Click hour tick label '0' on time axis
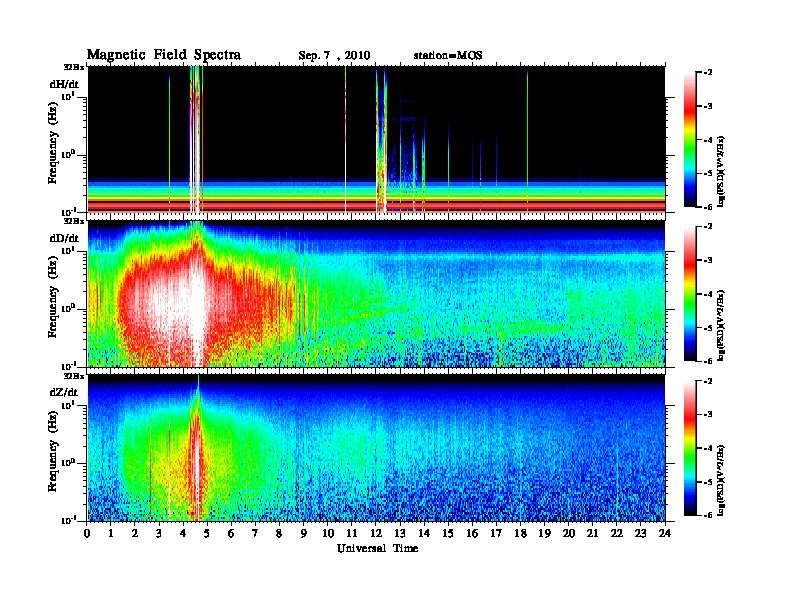The height and width of the screenshot is (612, 792). [87, 534]
